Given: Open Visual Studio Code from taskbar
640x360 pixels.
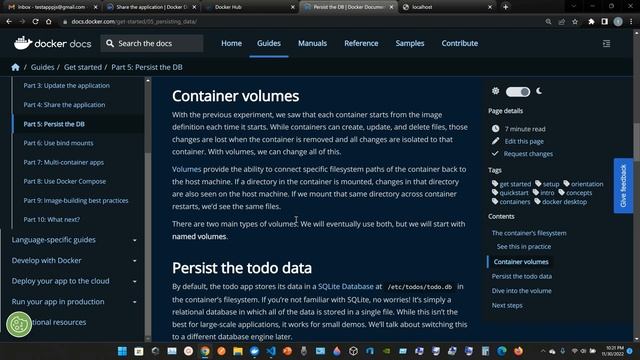Looking at the screenshot, I should click(x=271, y=351).
